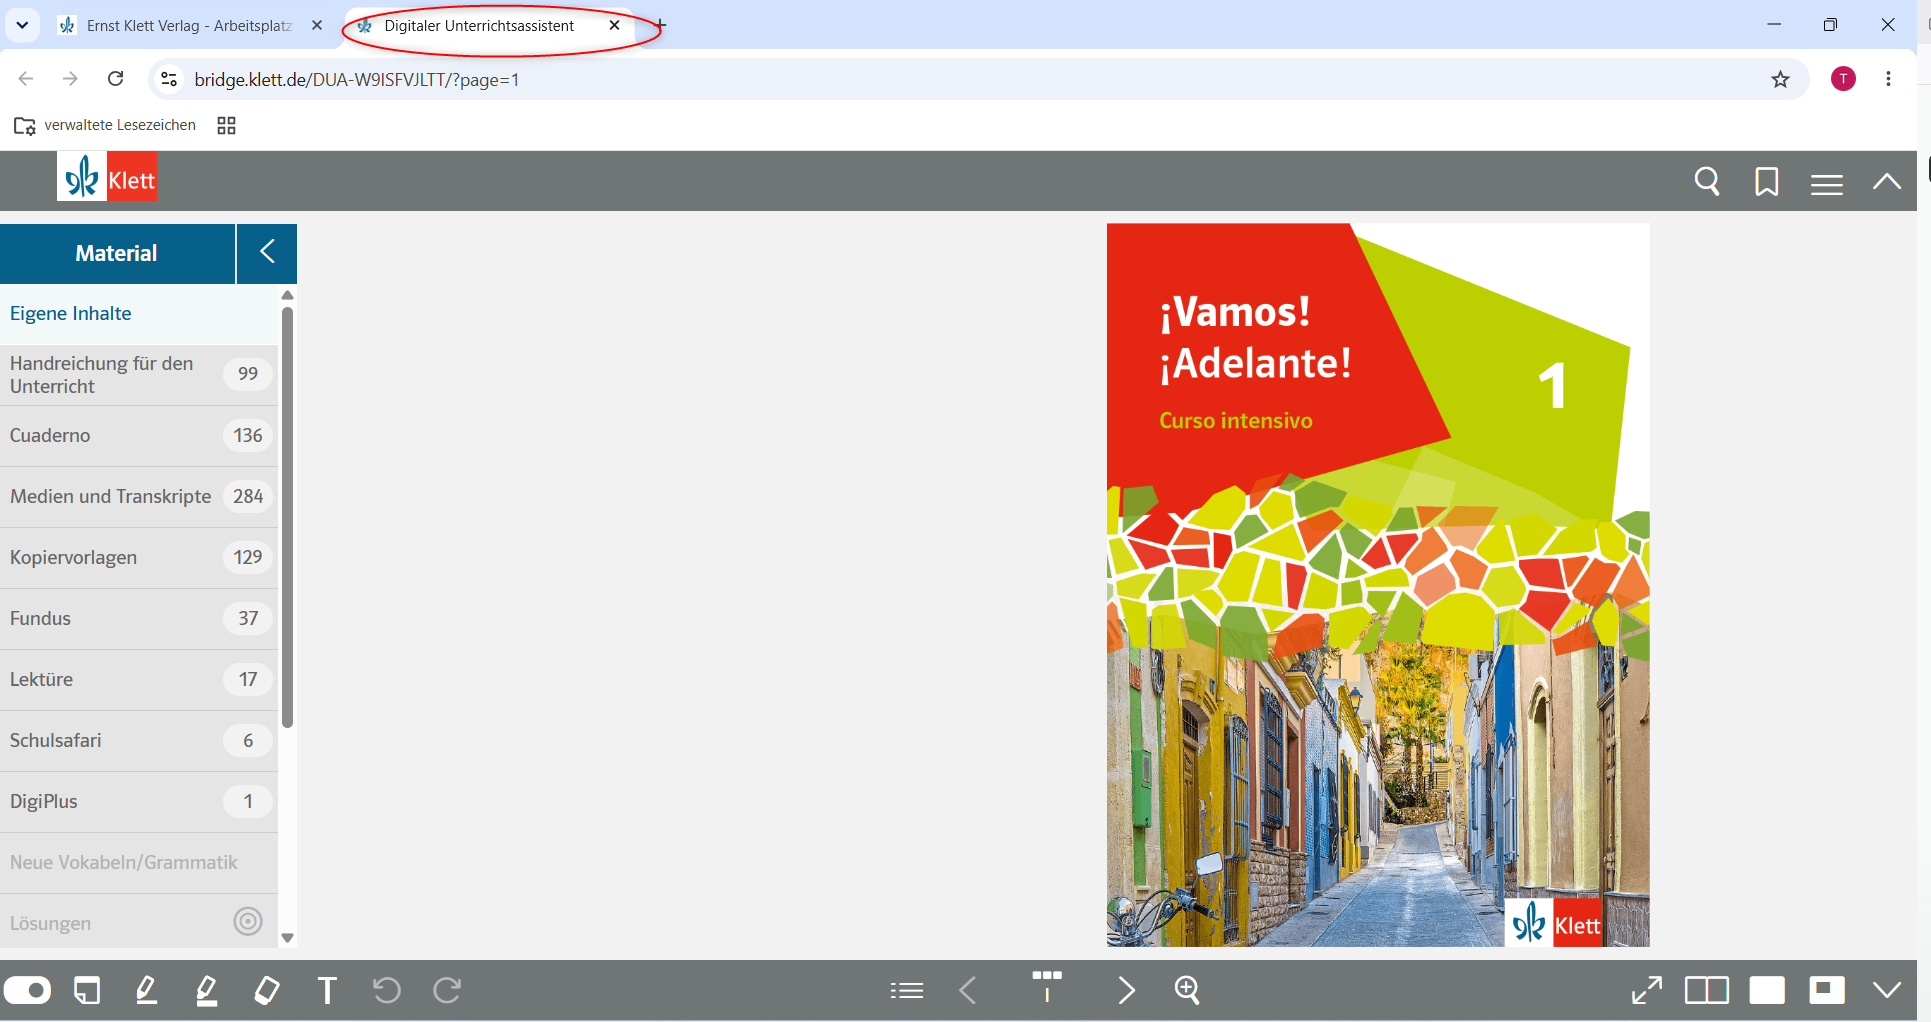Select the highlighter marker tool

[x=207, y=990]
